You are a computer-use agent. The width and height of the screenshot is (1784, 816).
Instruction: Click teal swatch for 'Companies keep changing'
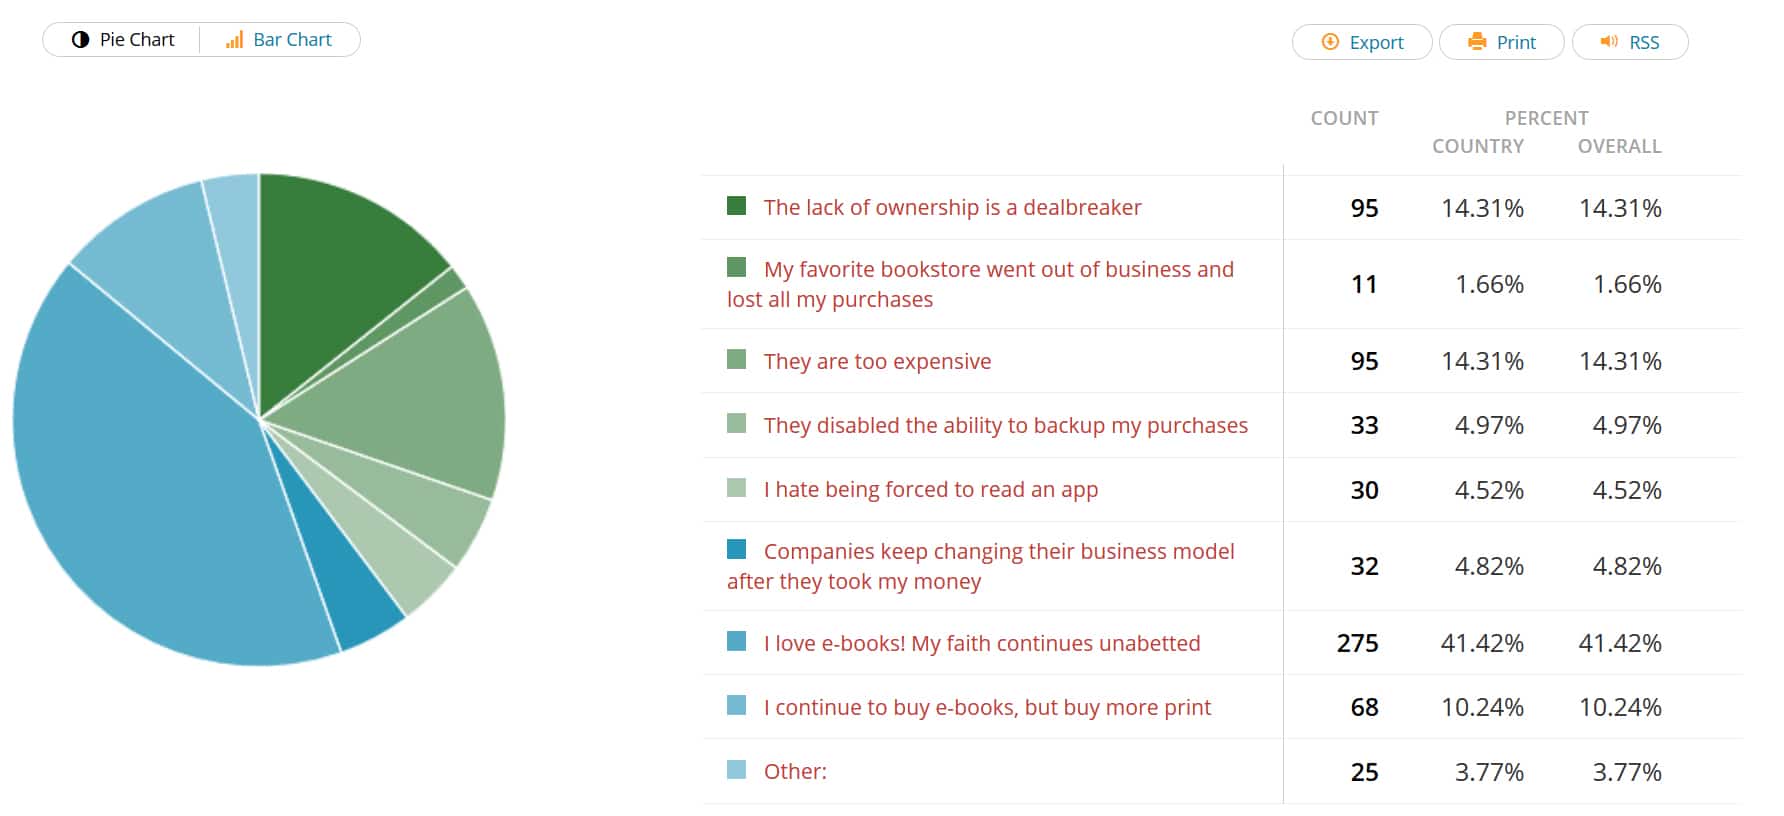point(737,549)
